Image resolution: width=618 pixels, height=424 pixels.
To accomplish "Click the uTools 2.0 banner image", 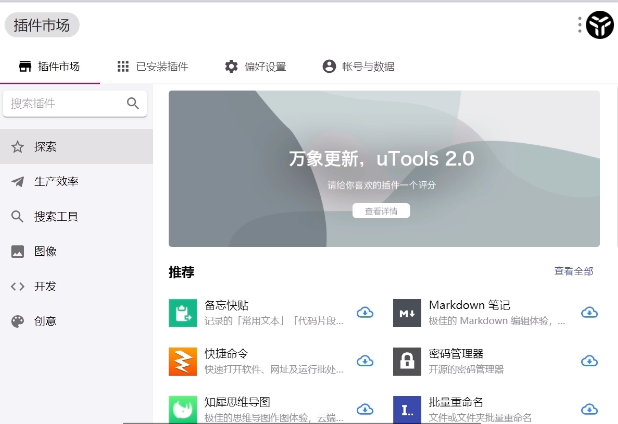I will click(x=384, y=169).
